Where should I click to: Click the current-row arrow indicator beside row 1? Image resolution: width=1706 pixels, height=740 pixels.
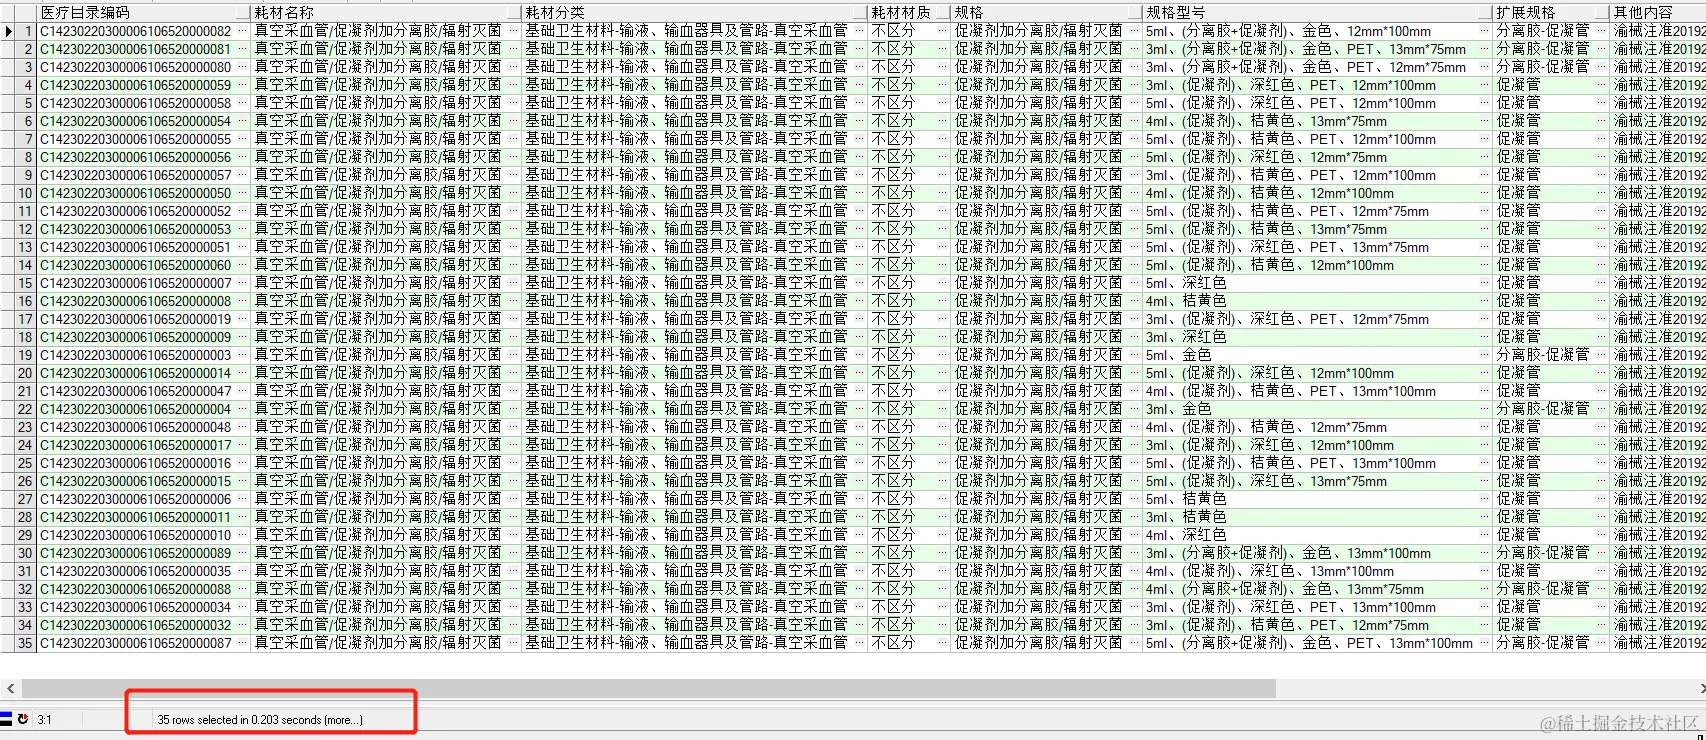[x=9, y=31]
